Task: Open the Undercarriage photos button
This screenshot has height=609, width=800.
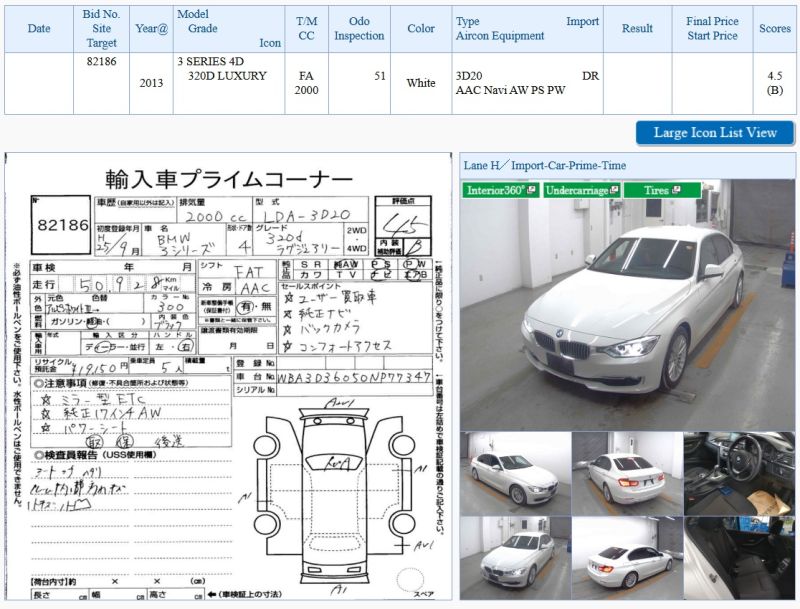Action: 581,190
